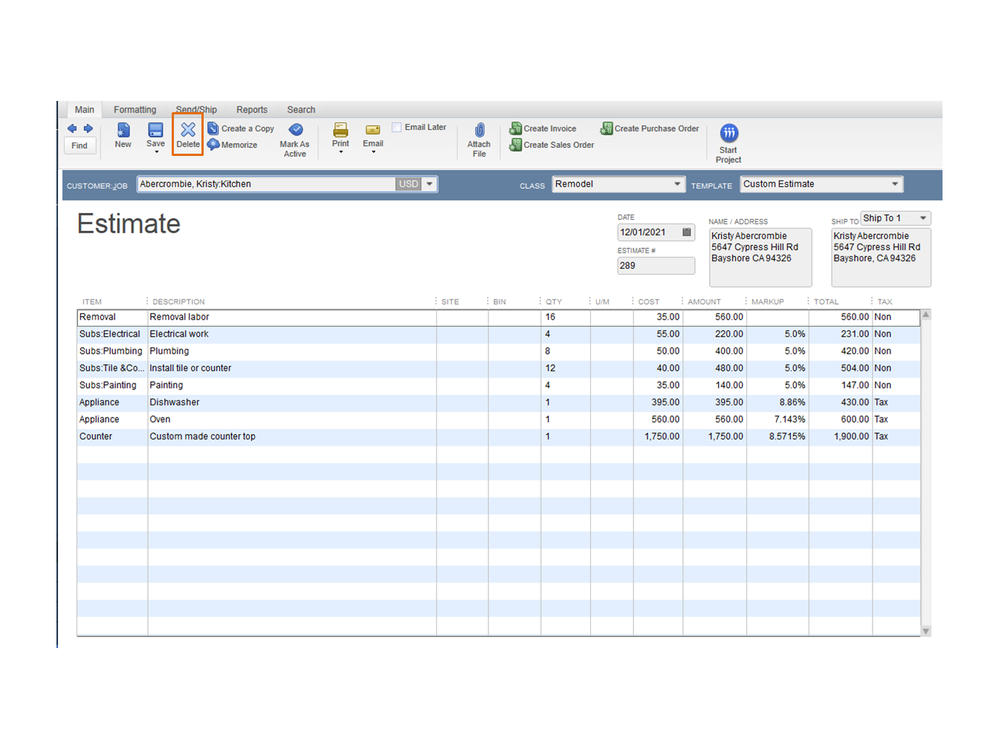Enable the Email Later checkbox
The height and width of the screenshot is (749, 999).
tap(397, 128)
